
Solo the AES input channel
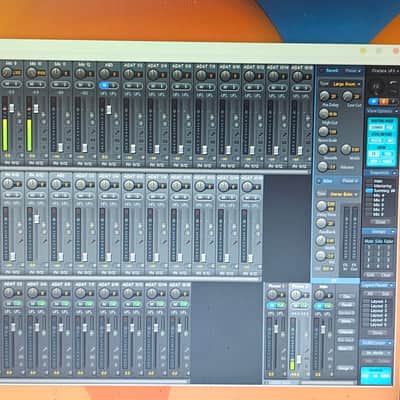[114, 85]
